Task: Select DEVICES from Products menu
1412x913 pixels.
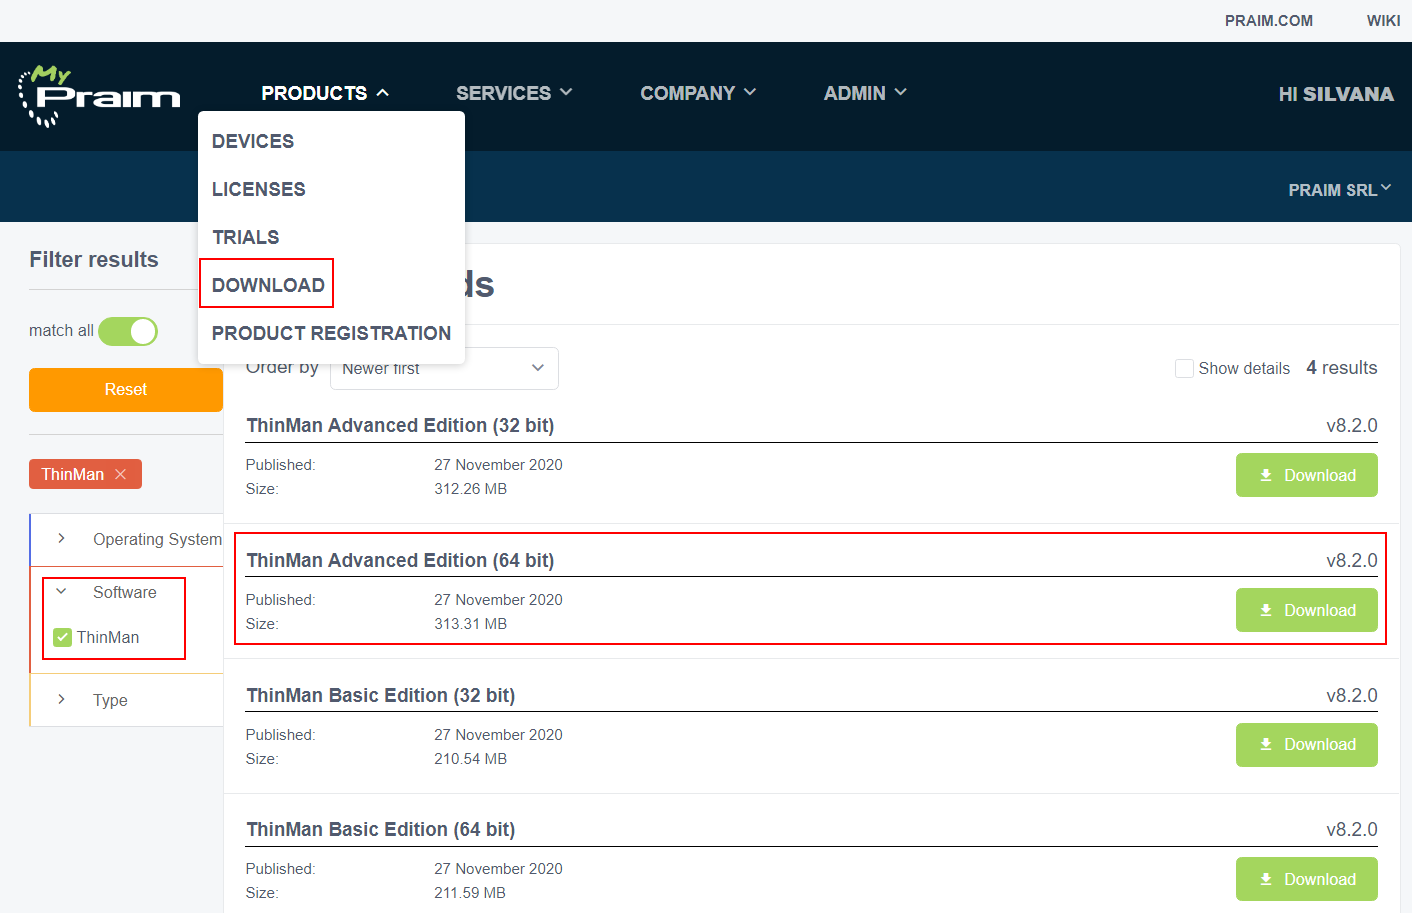Action: (x=253, y=141)
